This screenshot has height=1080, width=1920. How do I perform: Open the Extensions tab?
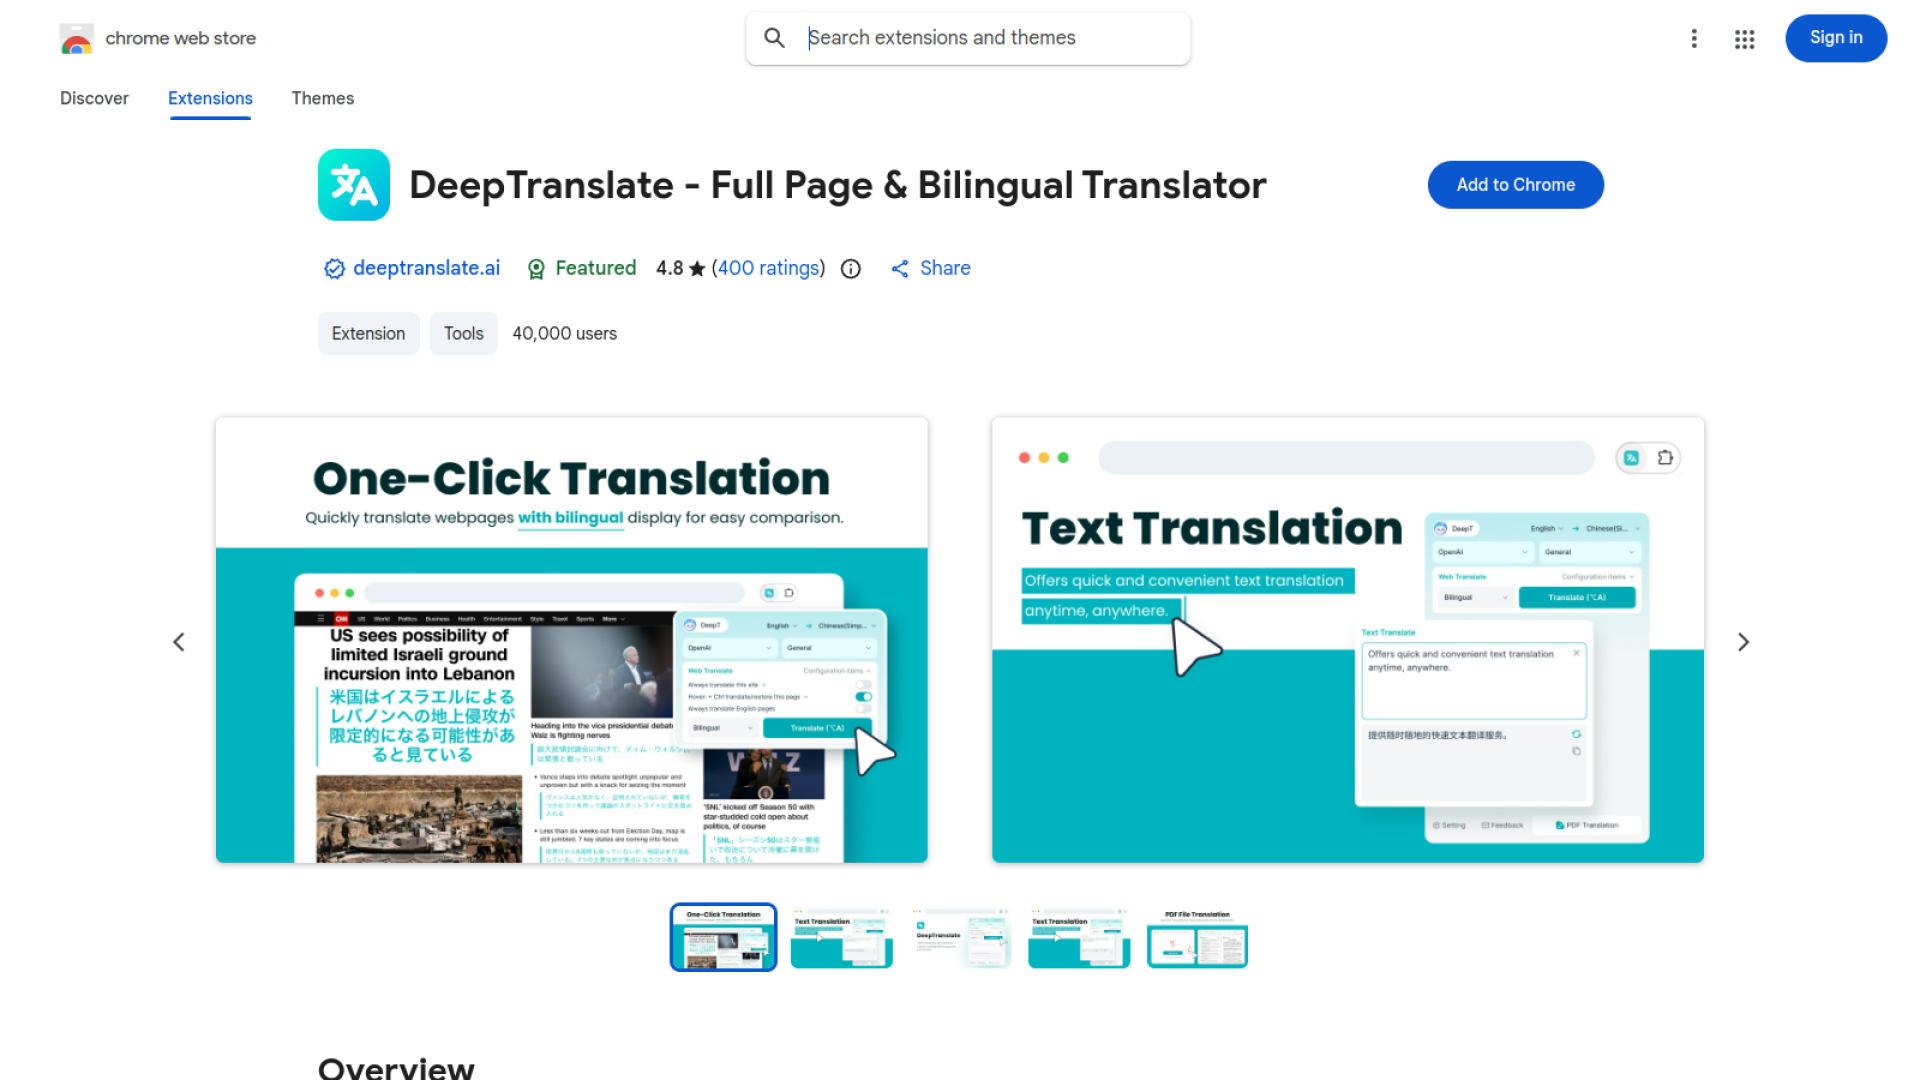click(210, 98)
